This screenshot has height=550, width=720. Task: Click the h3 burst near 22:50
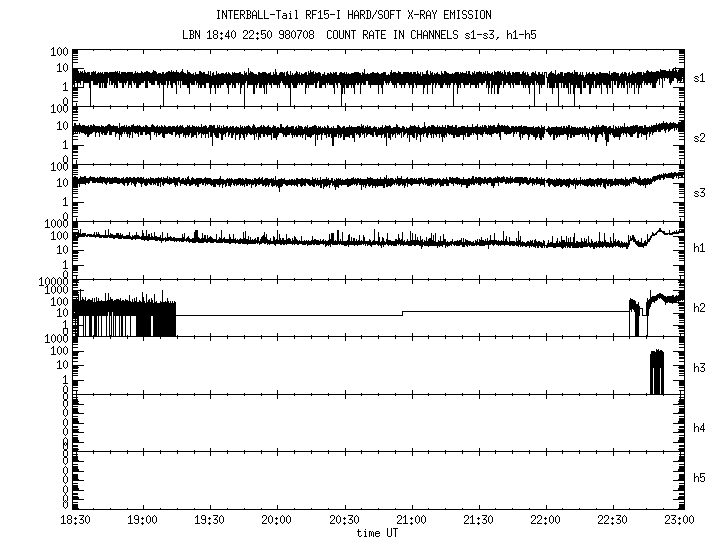[x=656, y=372]
